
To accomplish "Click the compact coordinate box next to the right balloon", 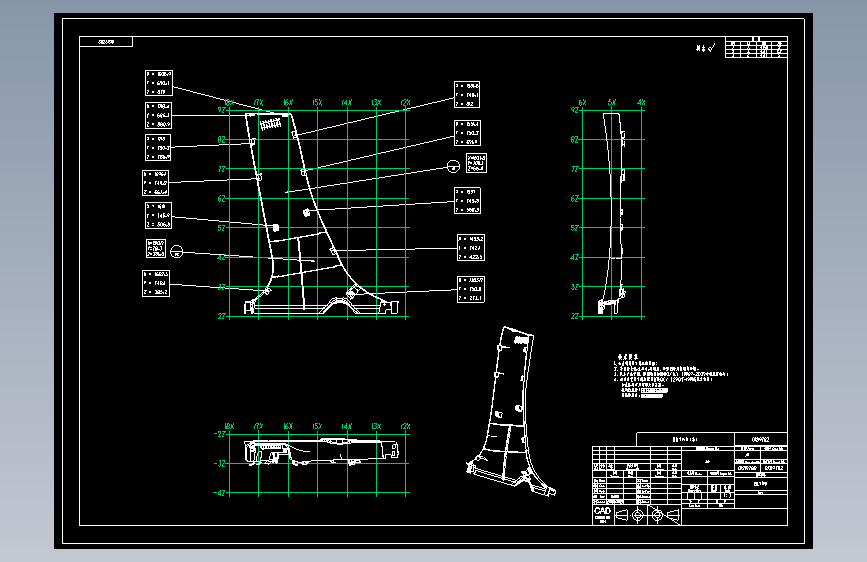I will point(476,163).
